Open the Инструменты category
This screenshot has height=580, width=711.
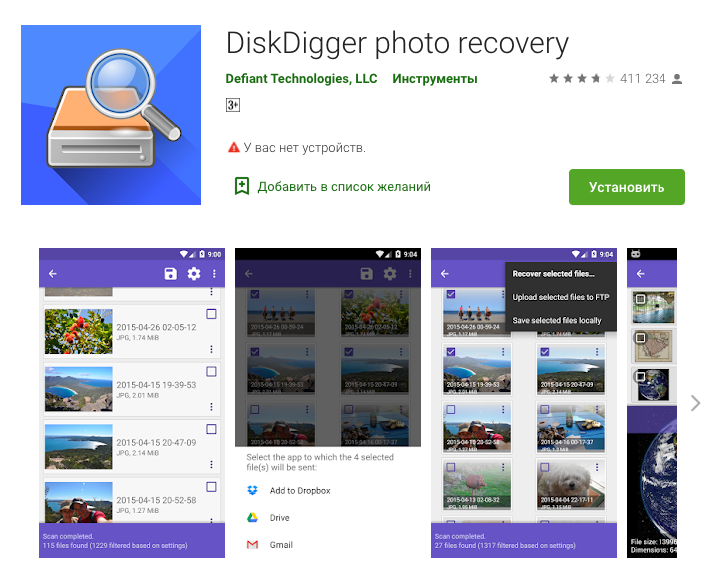434,78
